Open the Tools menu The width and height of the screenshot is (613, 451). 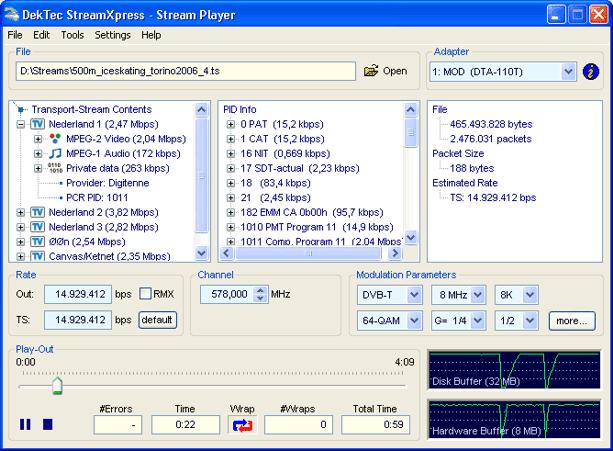pyautogui.click(x=72, y=35)
